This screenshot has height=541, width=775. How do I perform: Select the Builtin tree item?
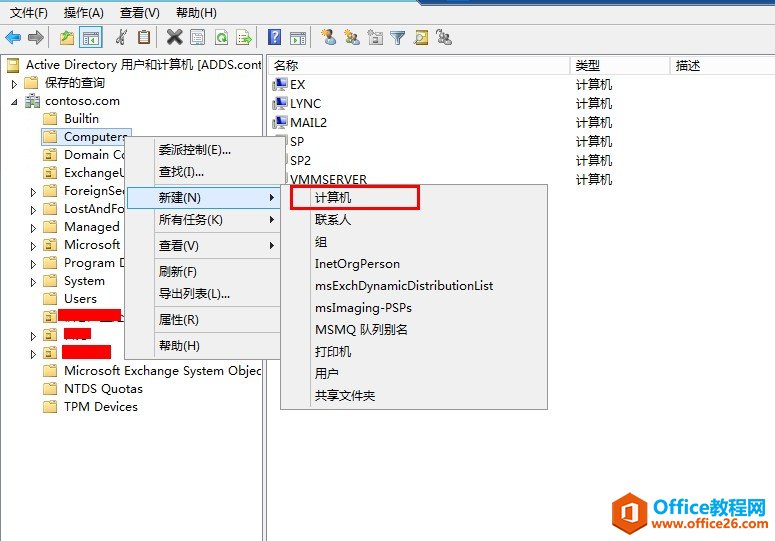81,119
